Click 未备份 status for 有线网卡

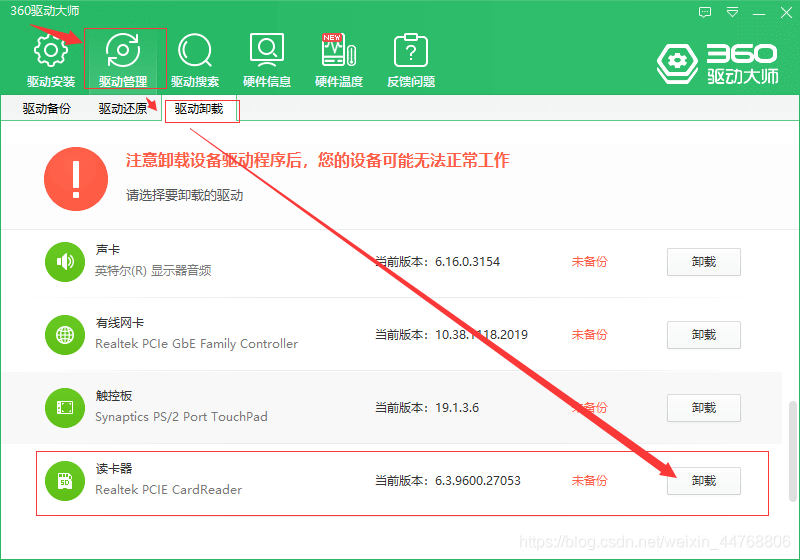point(589,335)
